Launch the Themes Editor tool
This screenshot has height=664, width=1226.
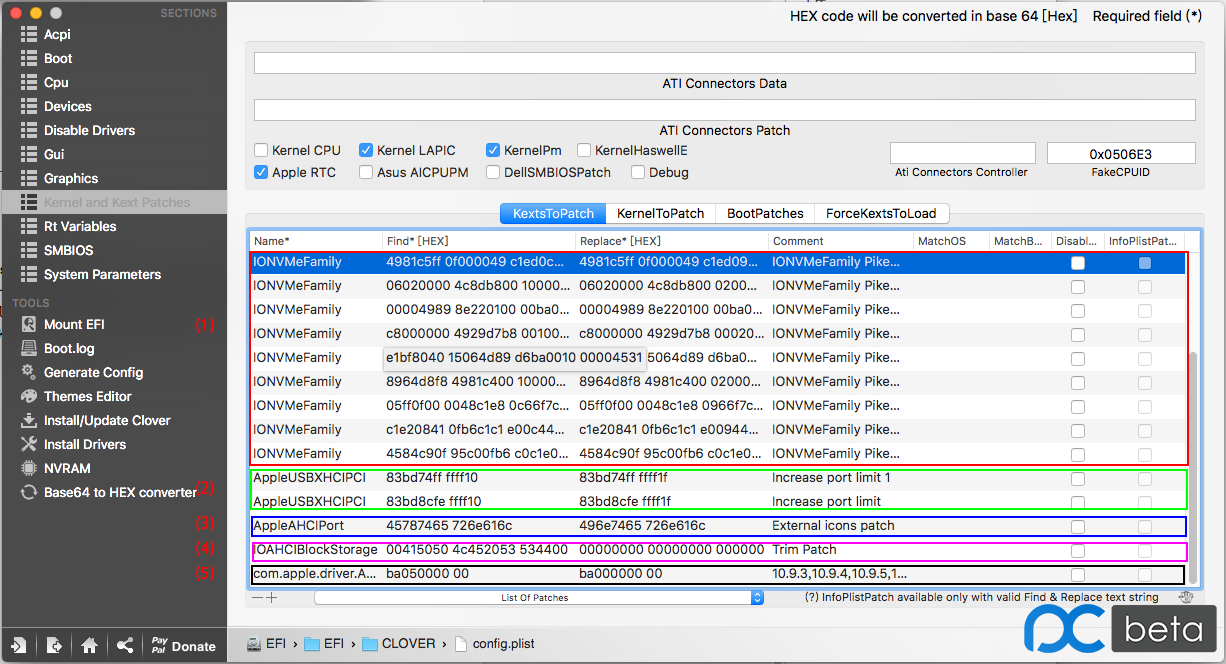pyautogui.click(x=88, y=396)
